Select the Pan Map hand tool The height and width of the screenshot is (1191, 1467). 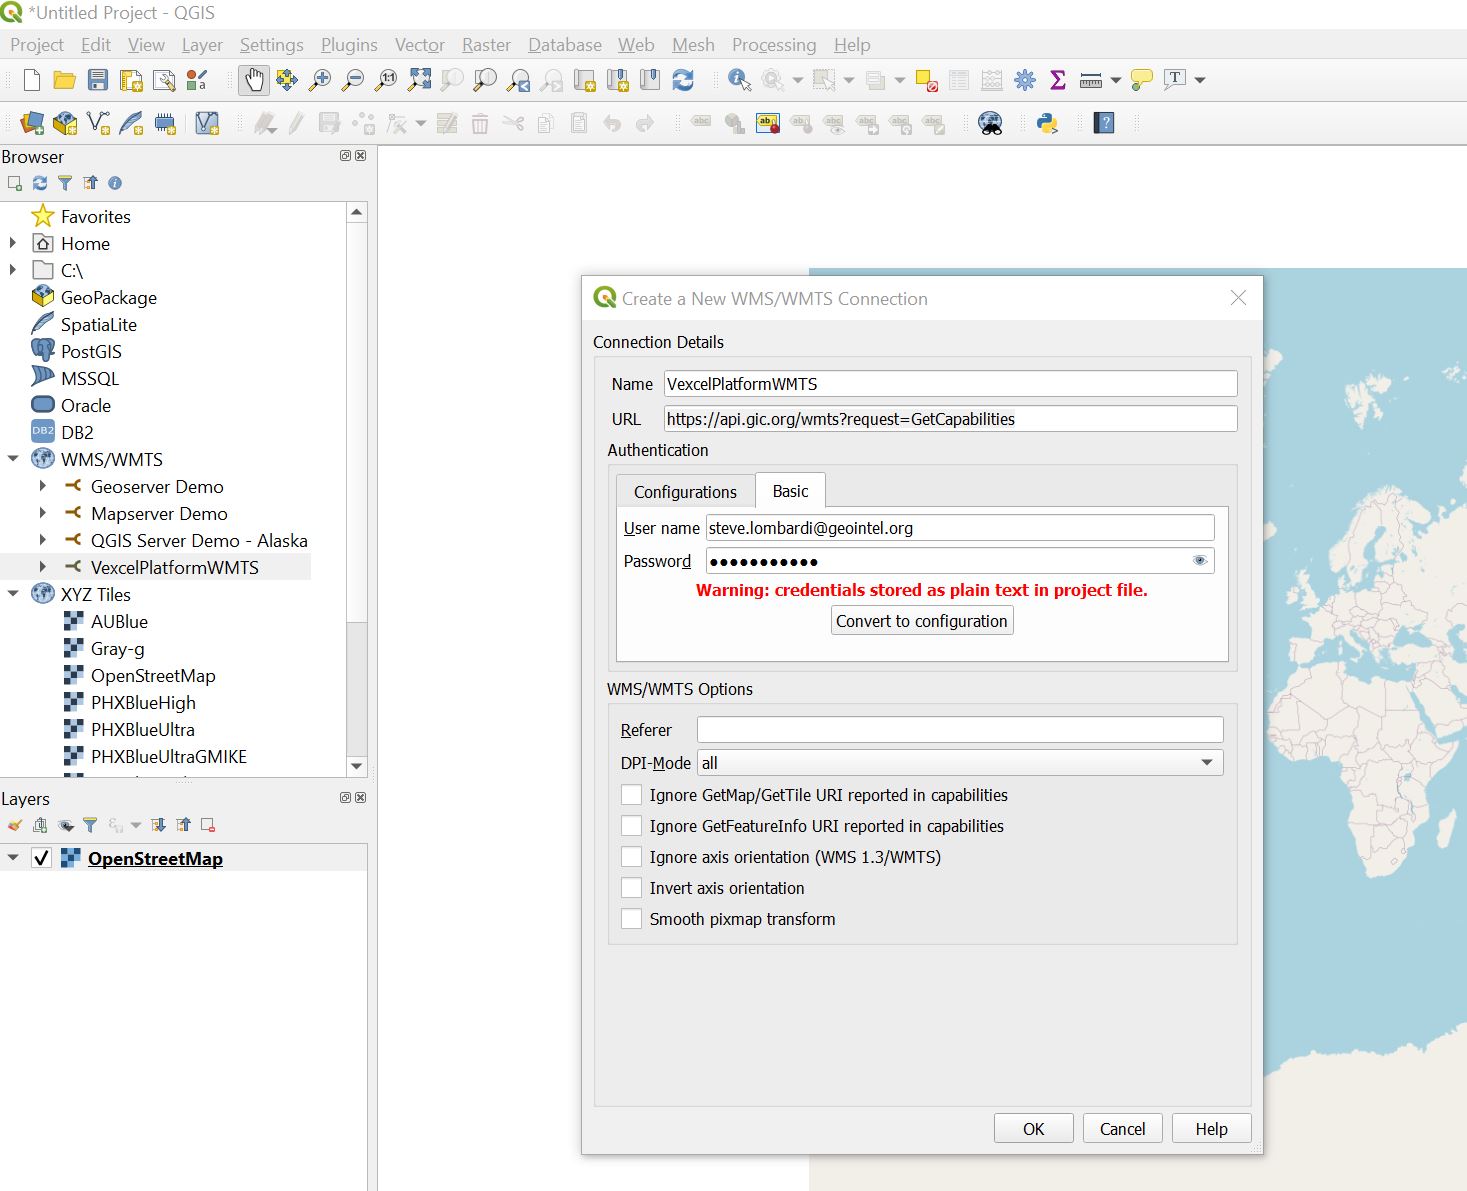(254, 80)
